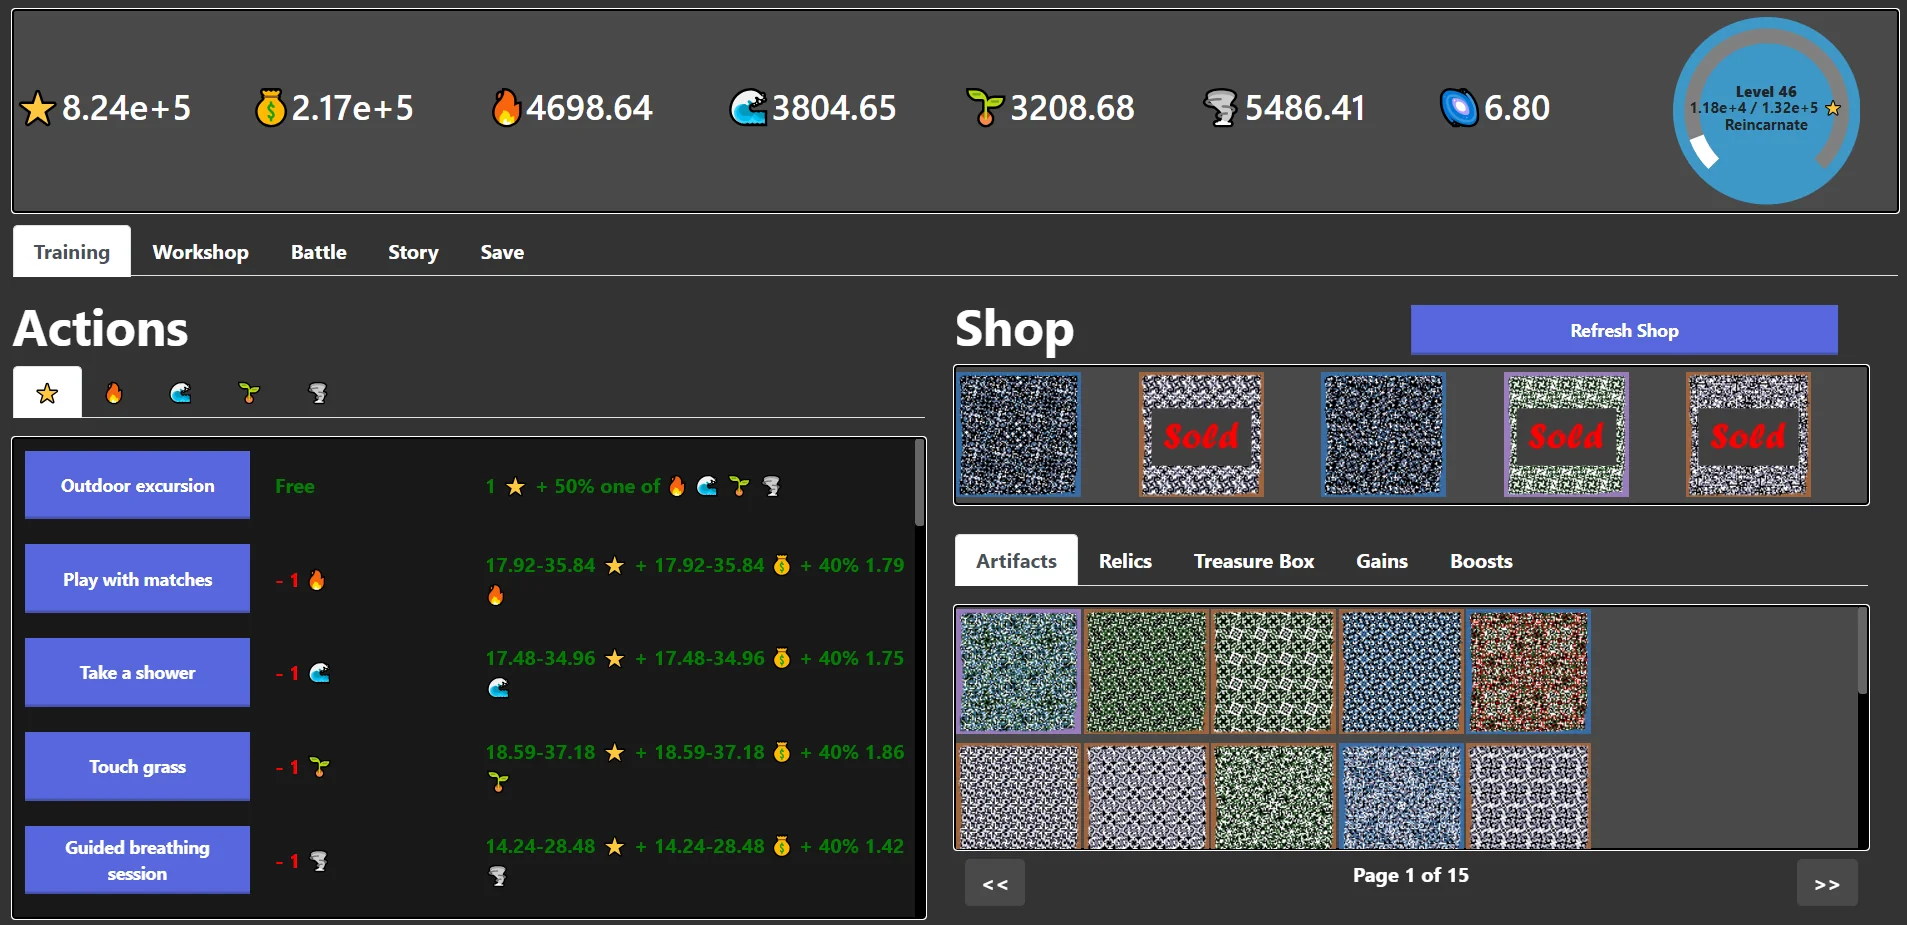Show the Gains tab

(1382, 561)
